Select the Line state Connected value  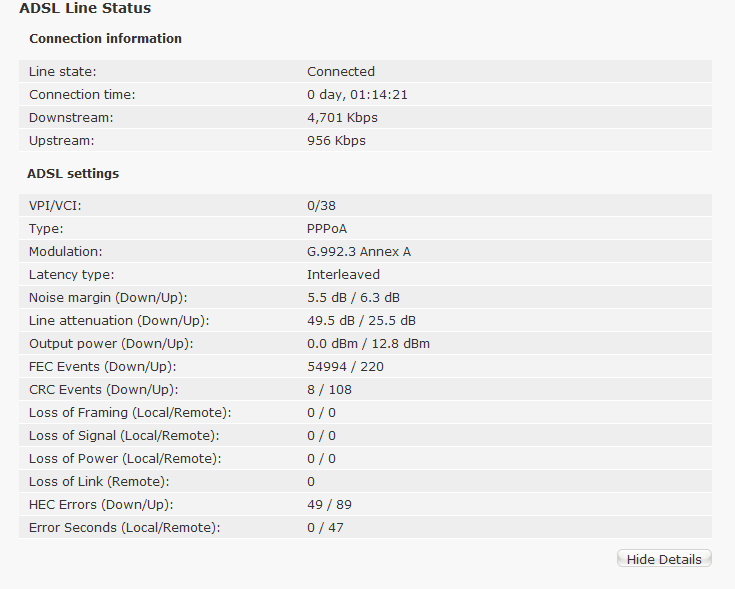pos(341,72)
